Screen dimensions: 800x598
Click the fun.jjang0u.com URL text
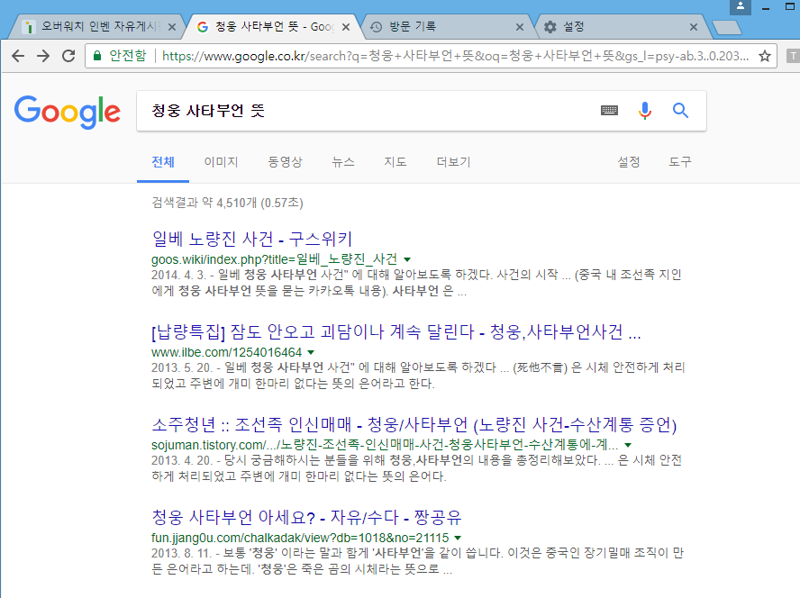pos(300,538)
